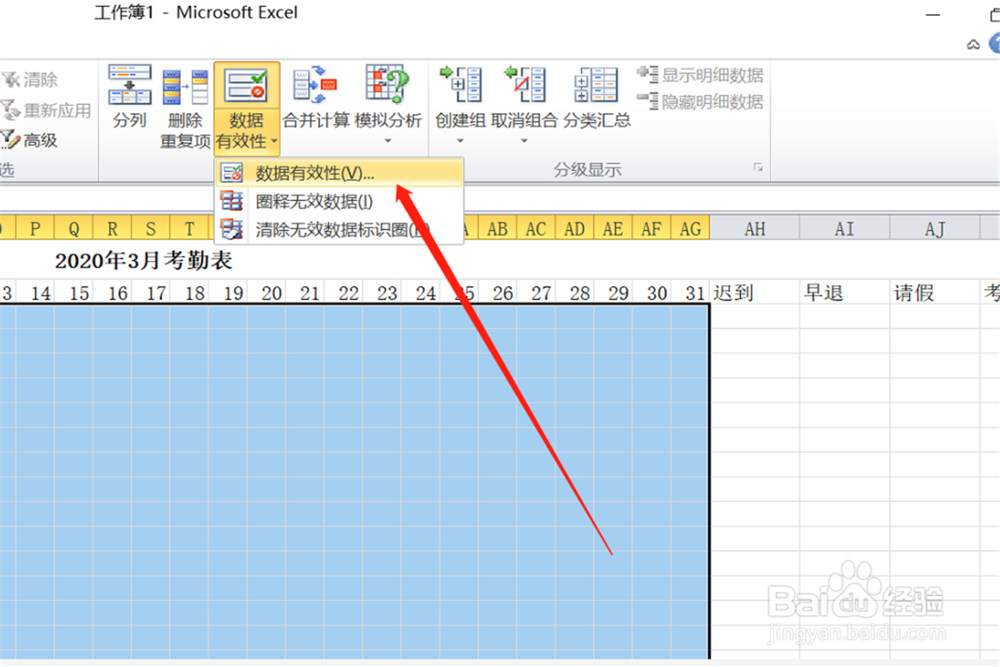Select column AC header
This screenshot has height=667, width=1000.
click(536, 228)
